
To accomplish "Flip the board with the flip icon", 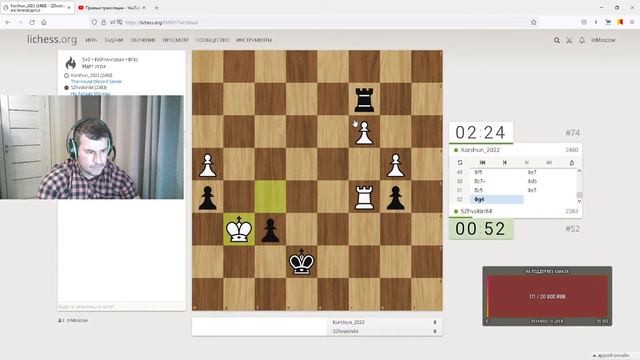I will click(x=460, y=162).
